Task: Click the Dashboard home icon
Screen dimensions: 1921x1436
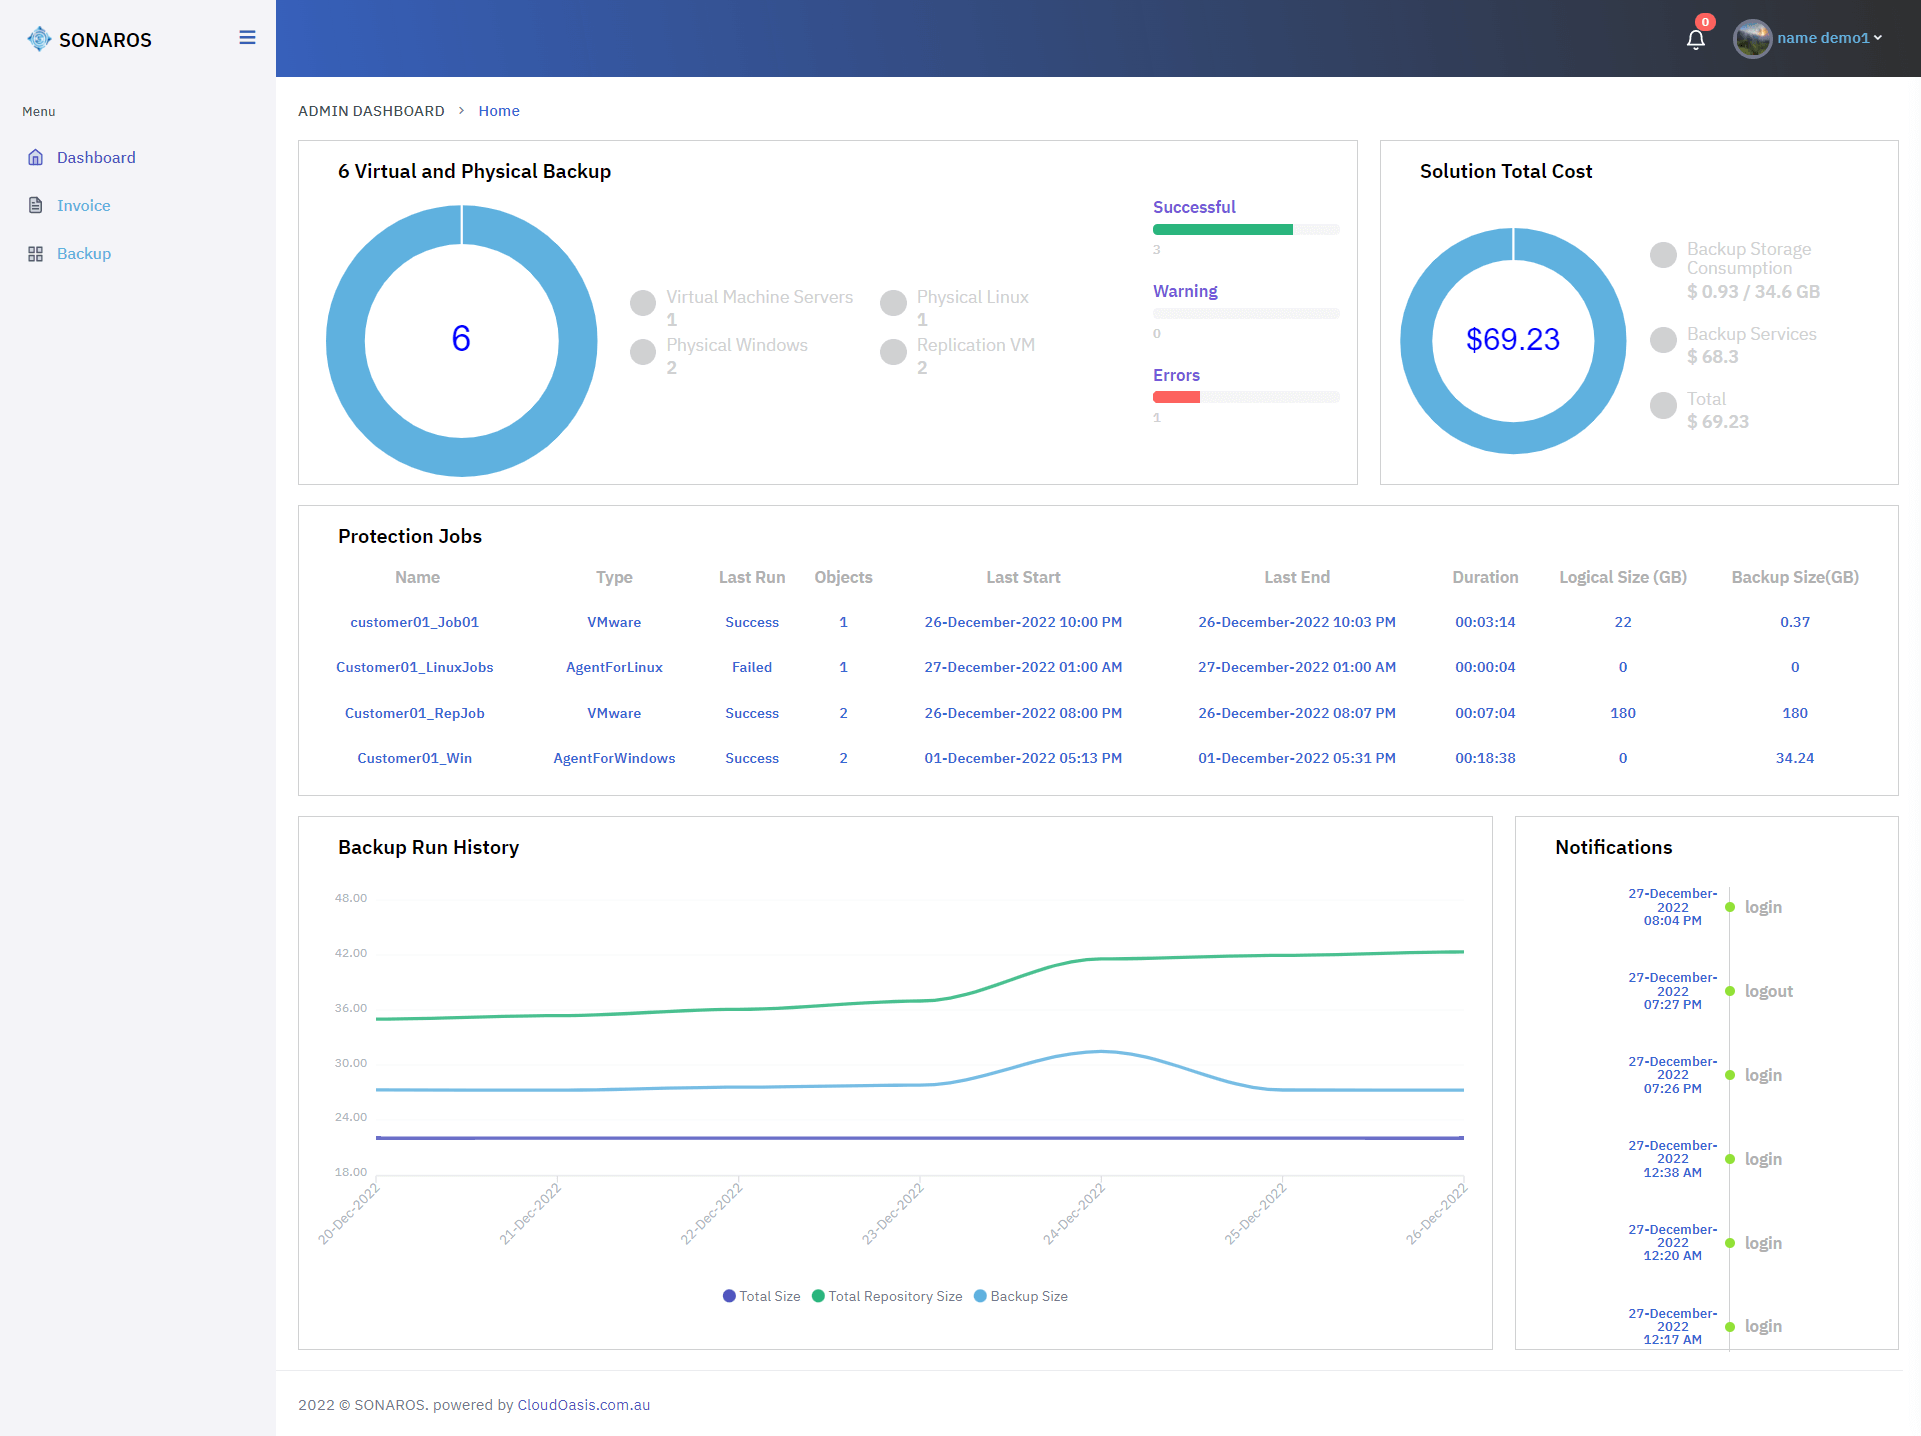Action: [36, 158]
